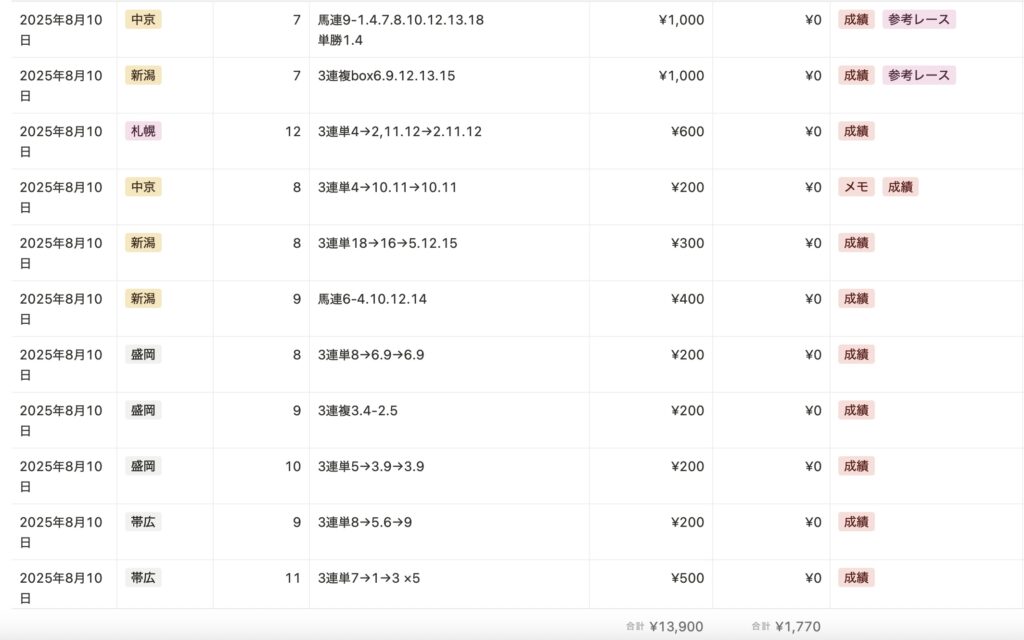The width and height of the screenshot is (1024, 640).
Task: Click 新潟 tag in race 7 row
Action: click(x=143, y=75)
